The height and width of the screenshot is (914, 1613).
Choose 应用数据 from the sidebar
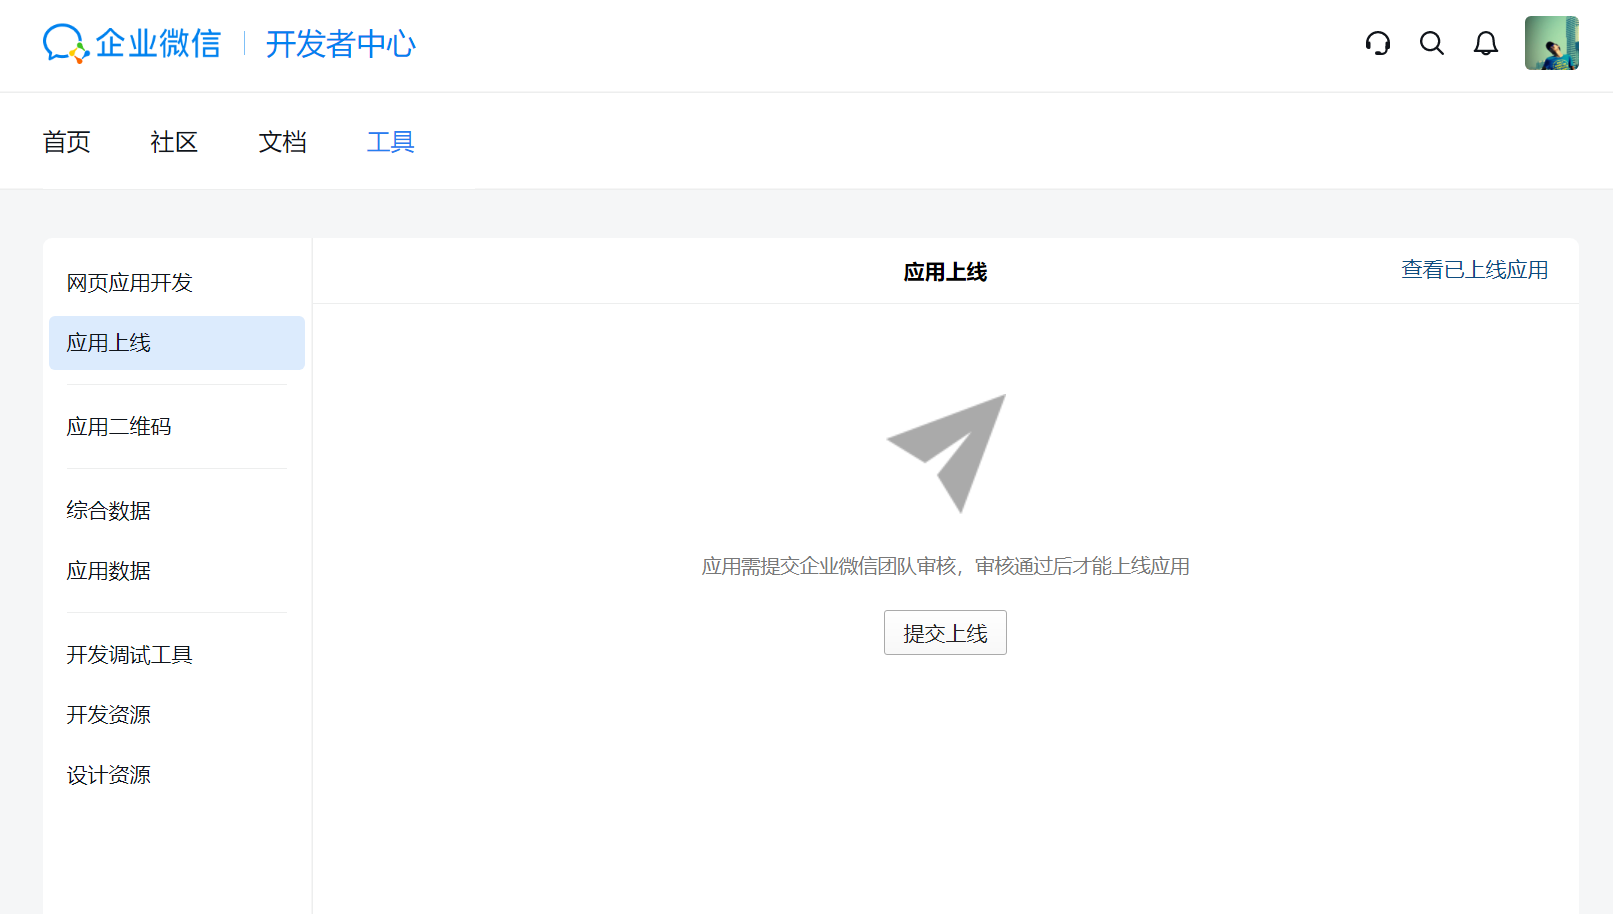tap(108, 571)
